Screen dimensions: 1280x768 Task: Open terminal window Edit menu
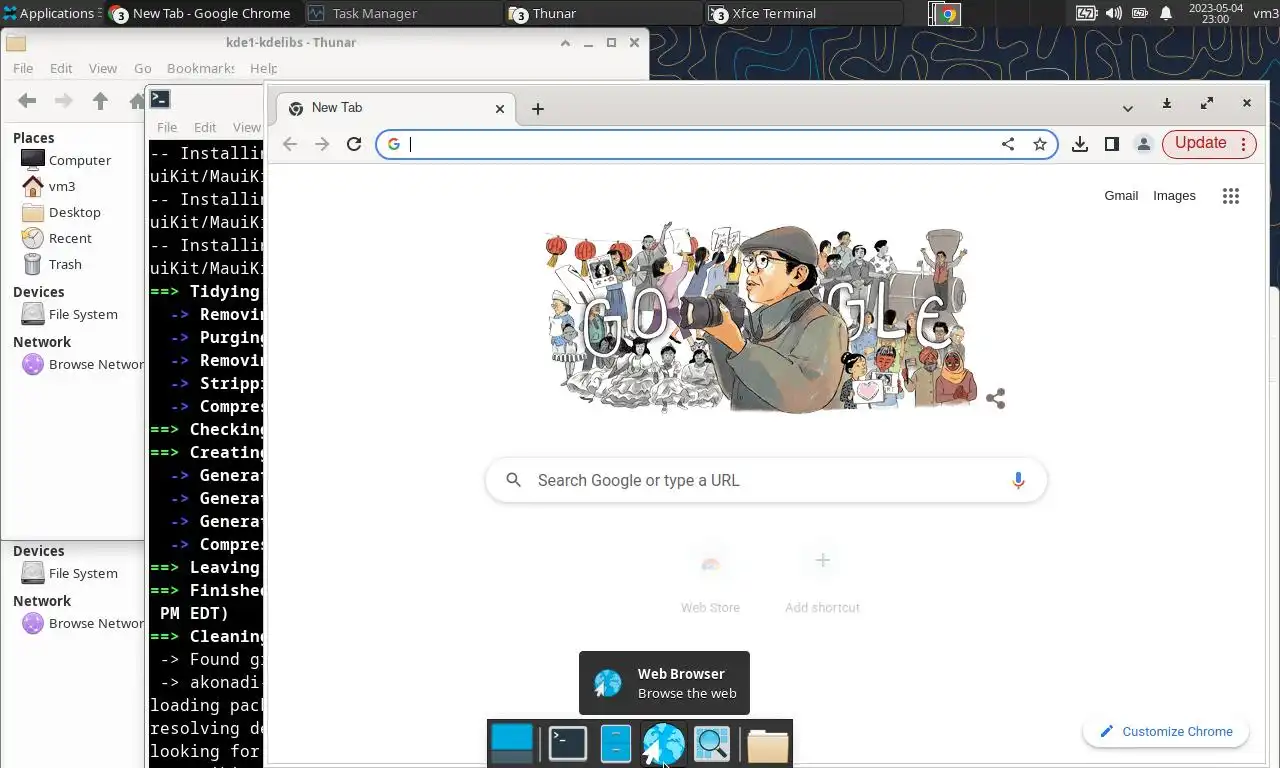pyautogui.click(x=205, y=127)
